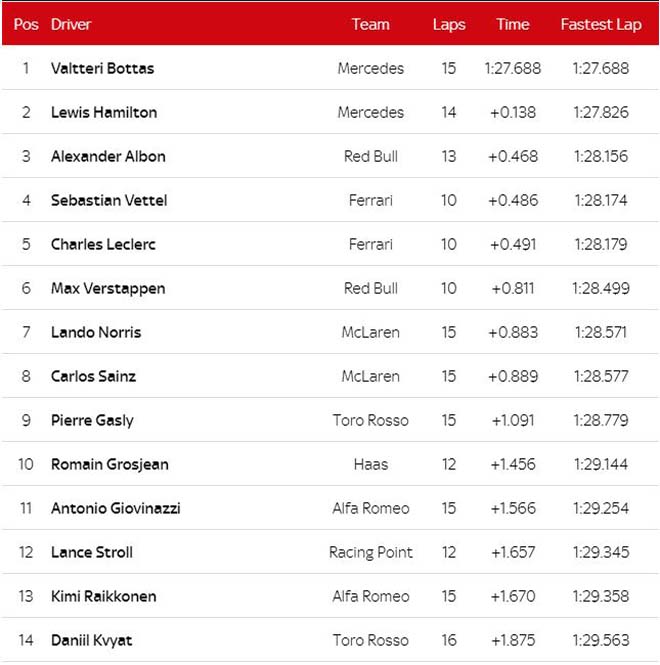Click Charles Leclerc's name
Image resolution: width=660 pixels, height=665 pixels.
(x=103, y=245)
